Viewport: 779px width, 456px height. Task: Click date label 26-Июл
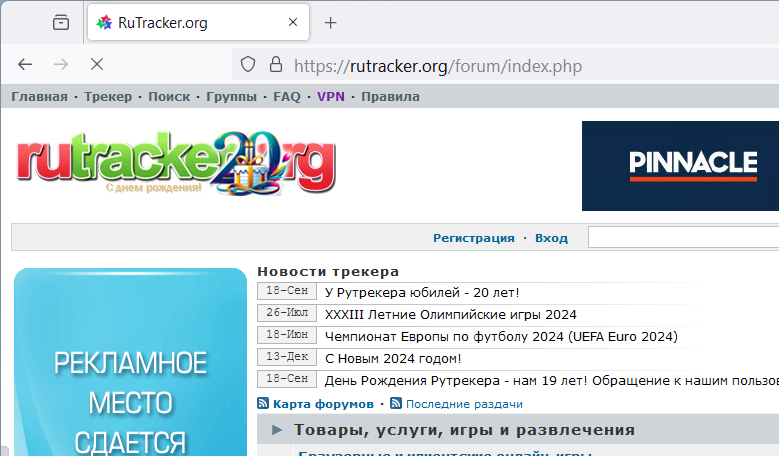[x=287, y=312]
